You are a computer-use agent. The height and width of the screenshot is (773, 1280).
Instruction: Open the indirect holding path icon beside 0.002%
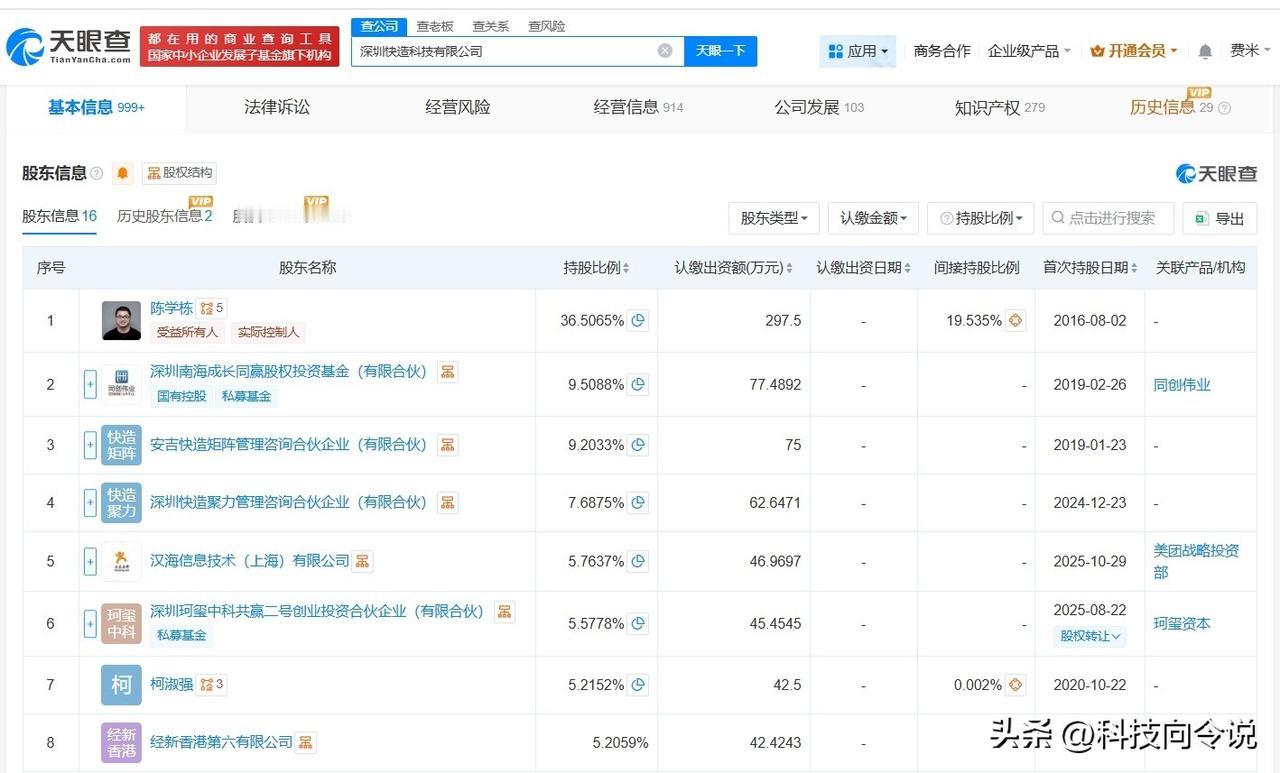(1016, 685)
